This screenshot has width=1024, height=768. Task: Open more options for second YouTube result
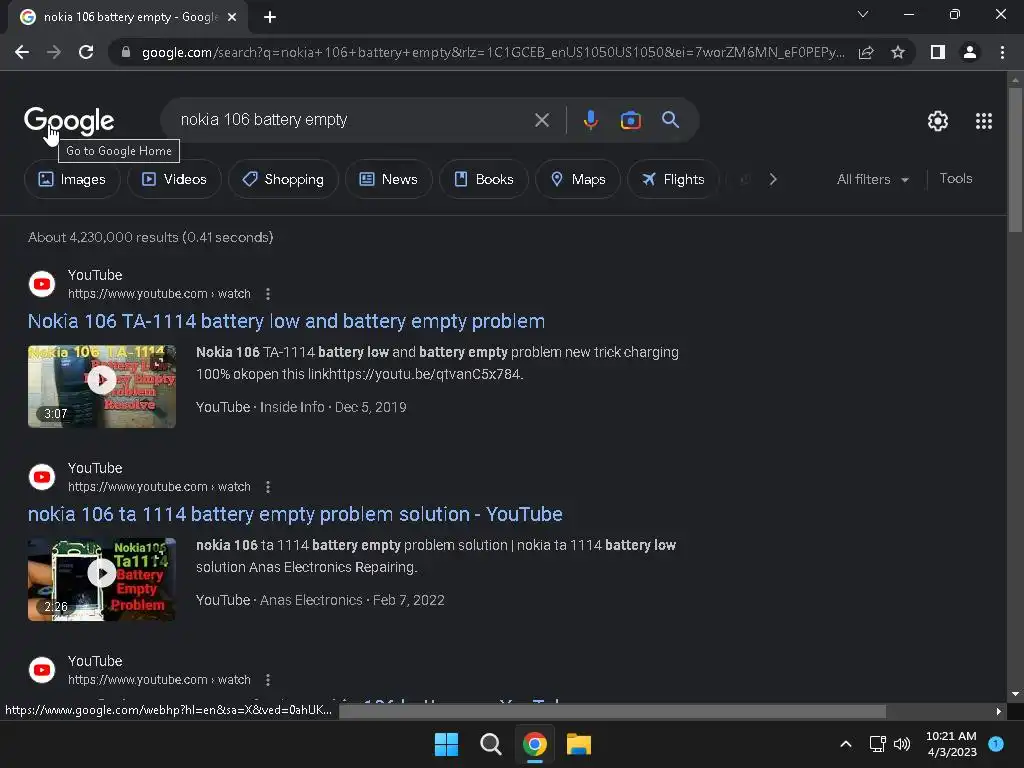[268, 487]
